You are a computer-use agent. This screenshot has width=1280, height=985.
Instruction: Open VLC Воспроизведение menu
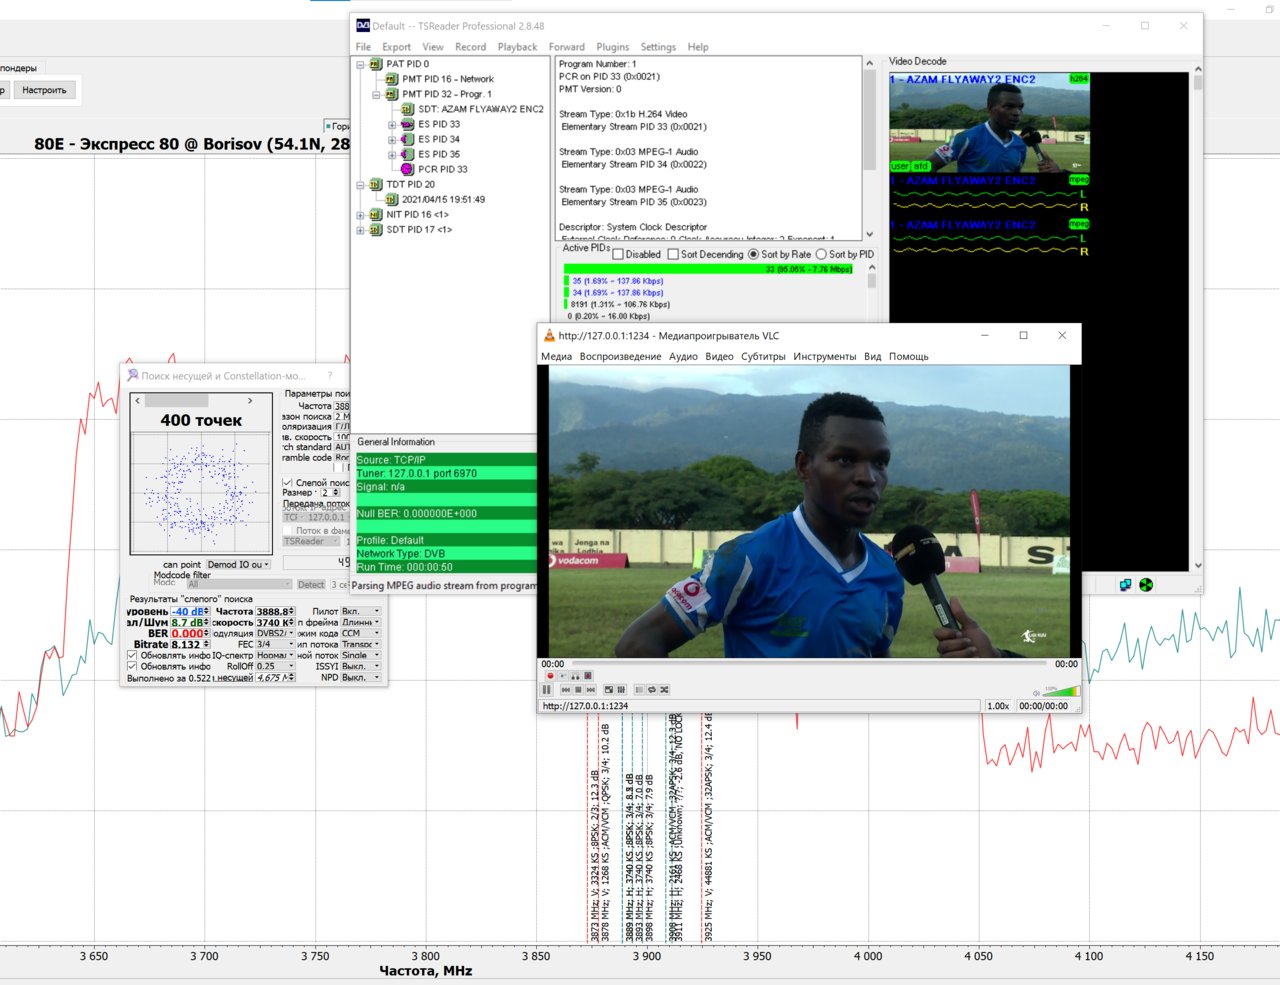[x=620, y=356]
